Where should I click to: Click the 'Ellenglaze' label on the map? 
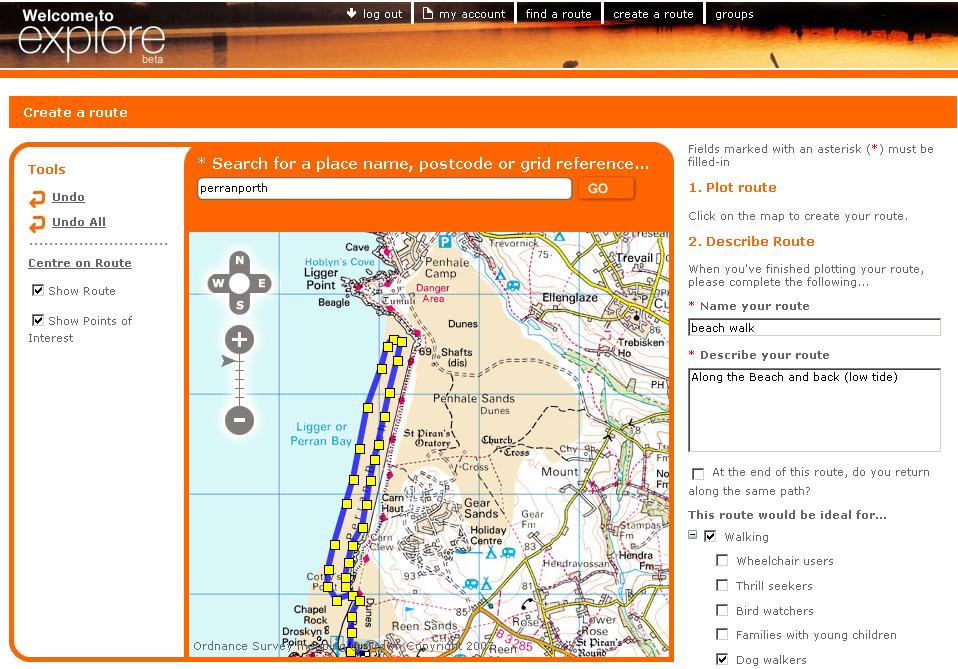pyautogui.click(x=569, y=298)
